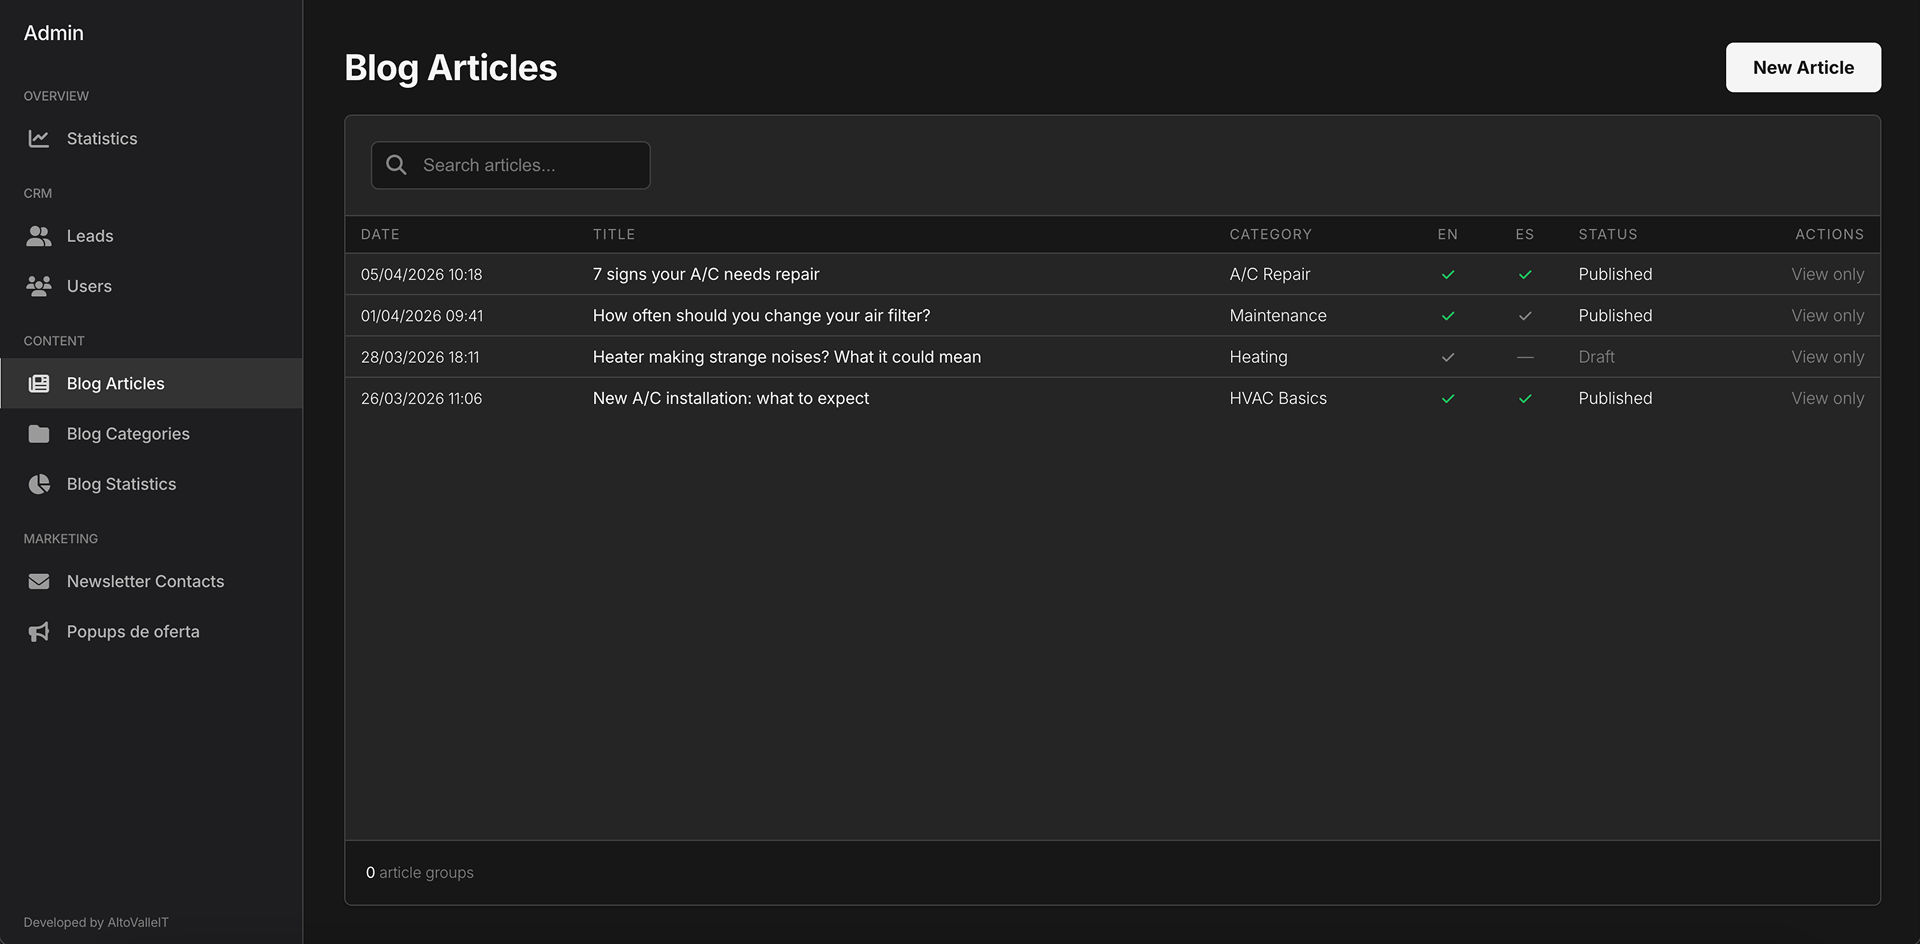Sort articles by the CATEGORY column header

[x=1270, y=233]
